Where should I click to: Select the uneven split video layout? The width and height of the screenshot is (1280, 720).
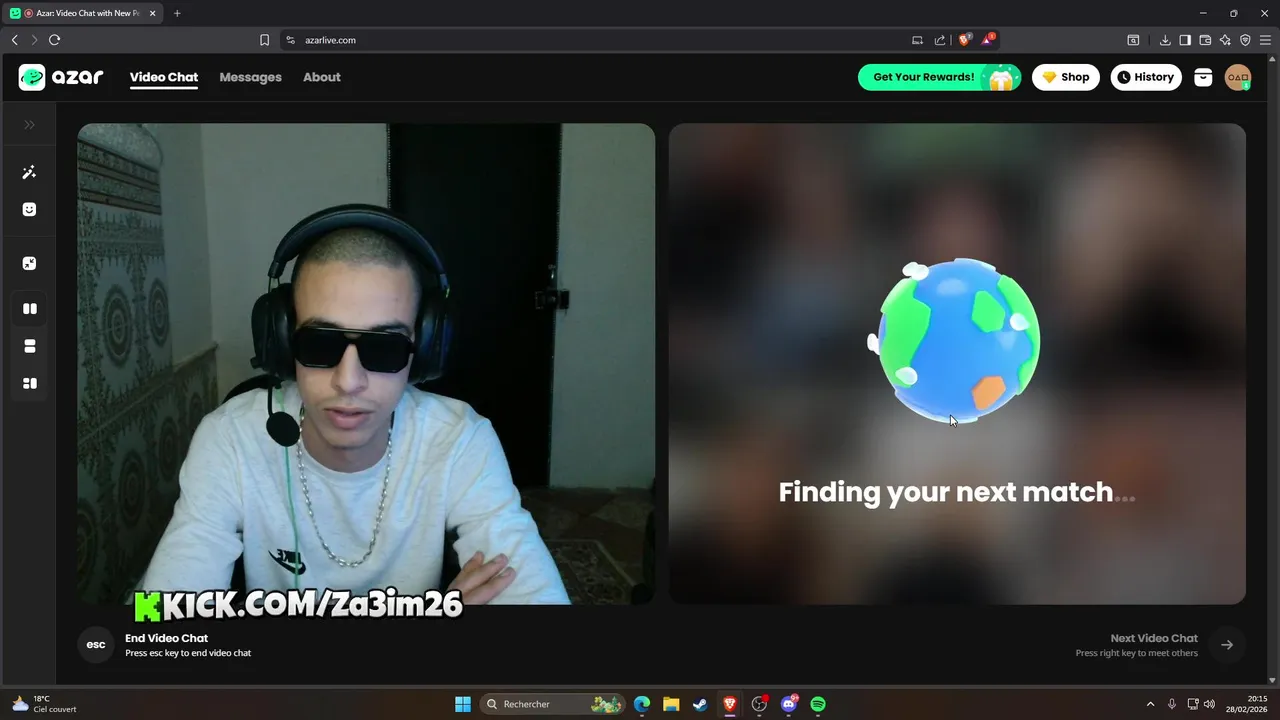(x=29, y=383)
